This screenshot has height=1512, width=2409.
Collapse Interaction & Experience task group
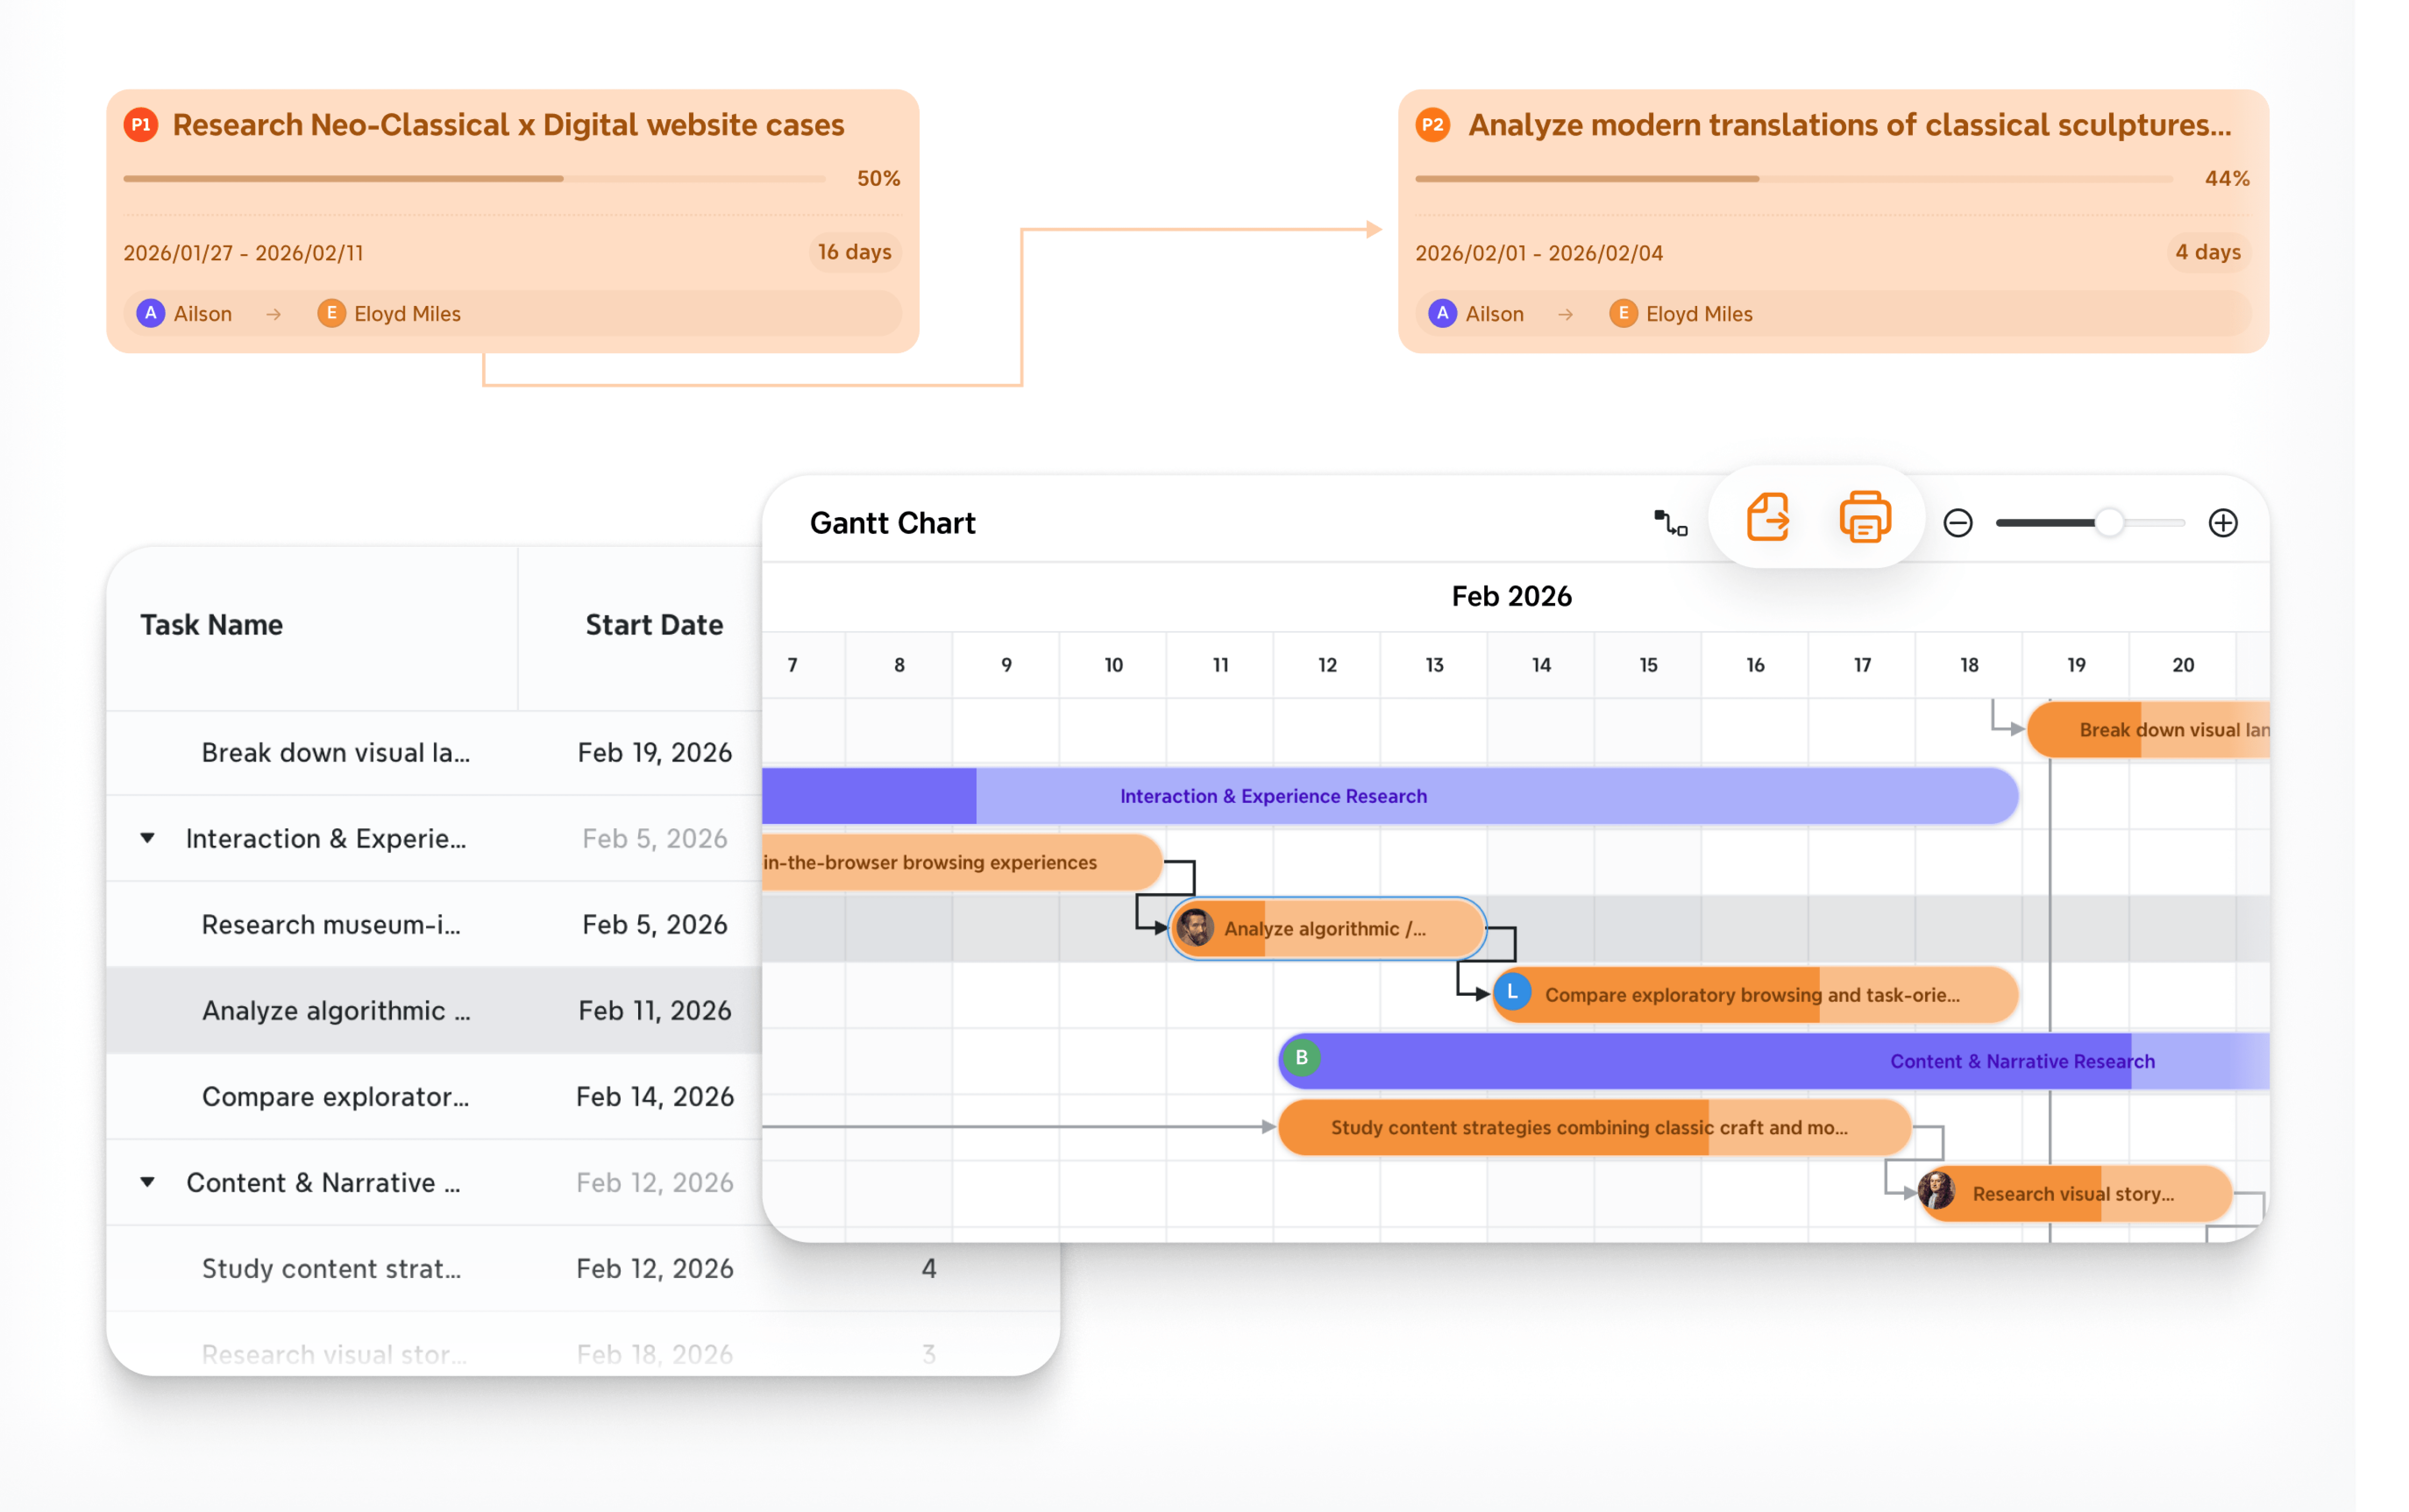(x=147, y=838)
